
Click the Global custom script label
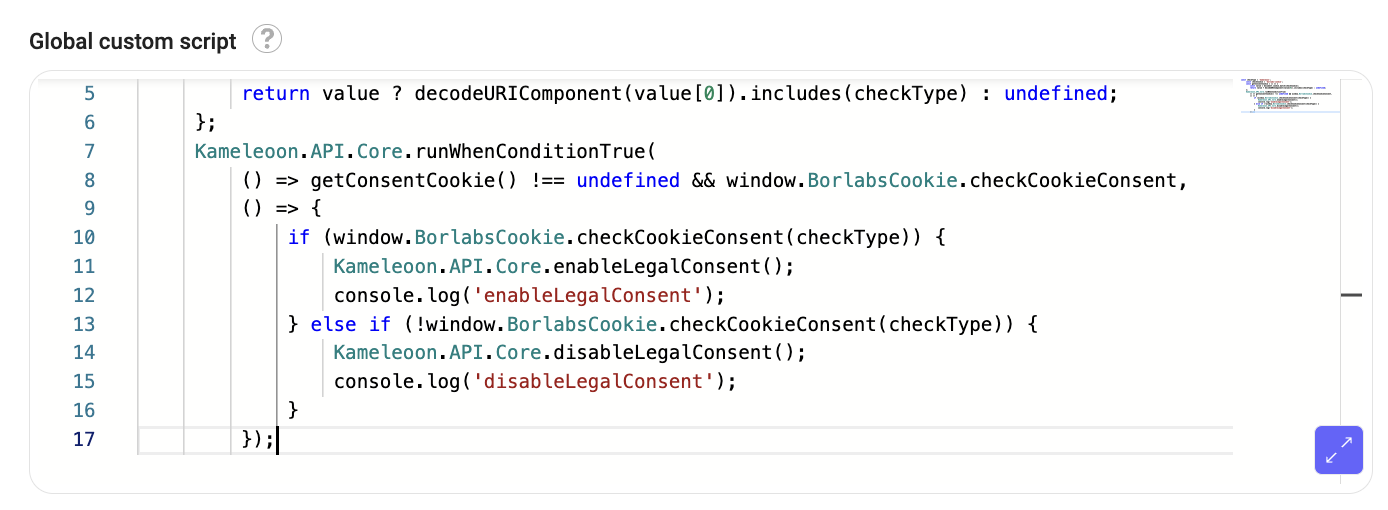(x=133, y=41)
